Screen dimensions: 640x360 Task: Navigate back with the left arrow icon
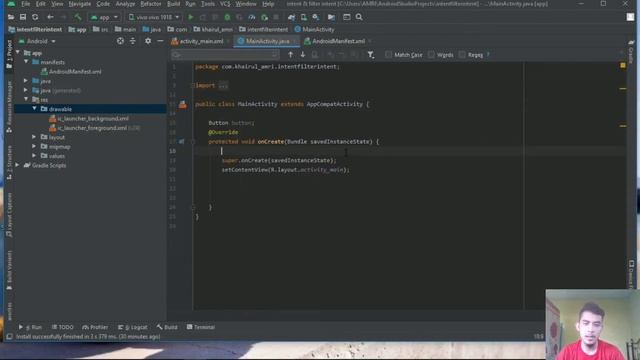pyautogui.click(x=50, y=17)
